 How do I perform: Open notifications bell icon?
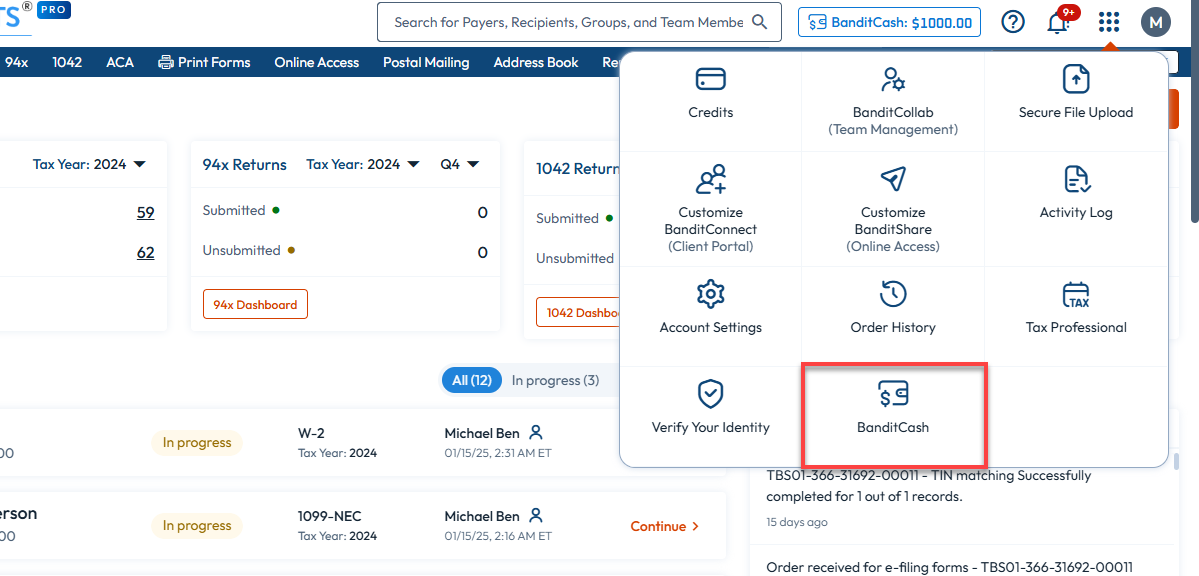[1058, 23]
